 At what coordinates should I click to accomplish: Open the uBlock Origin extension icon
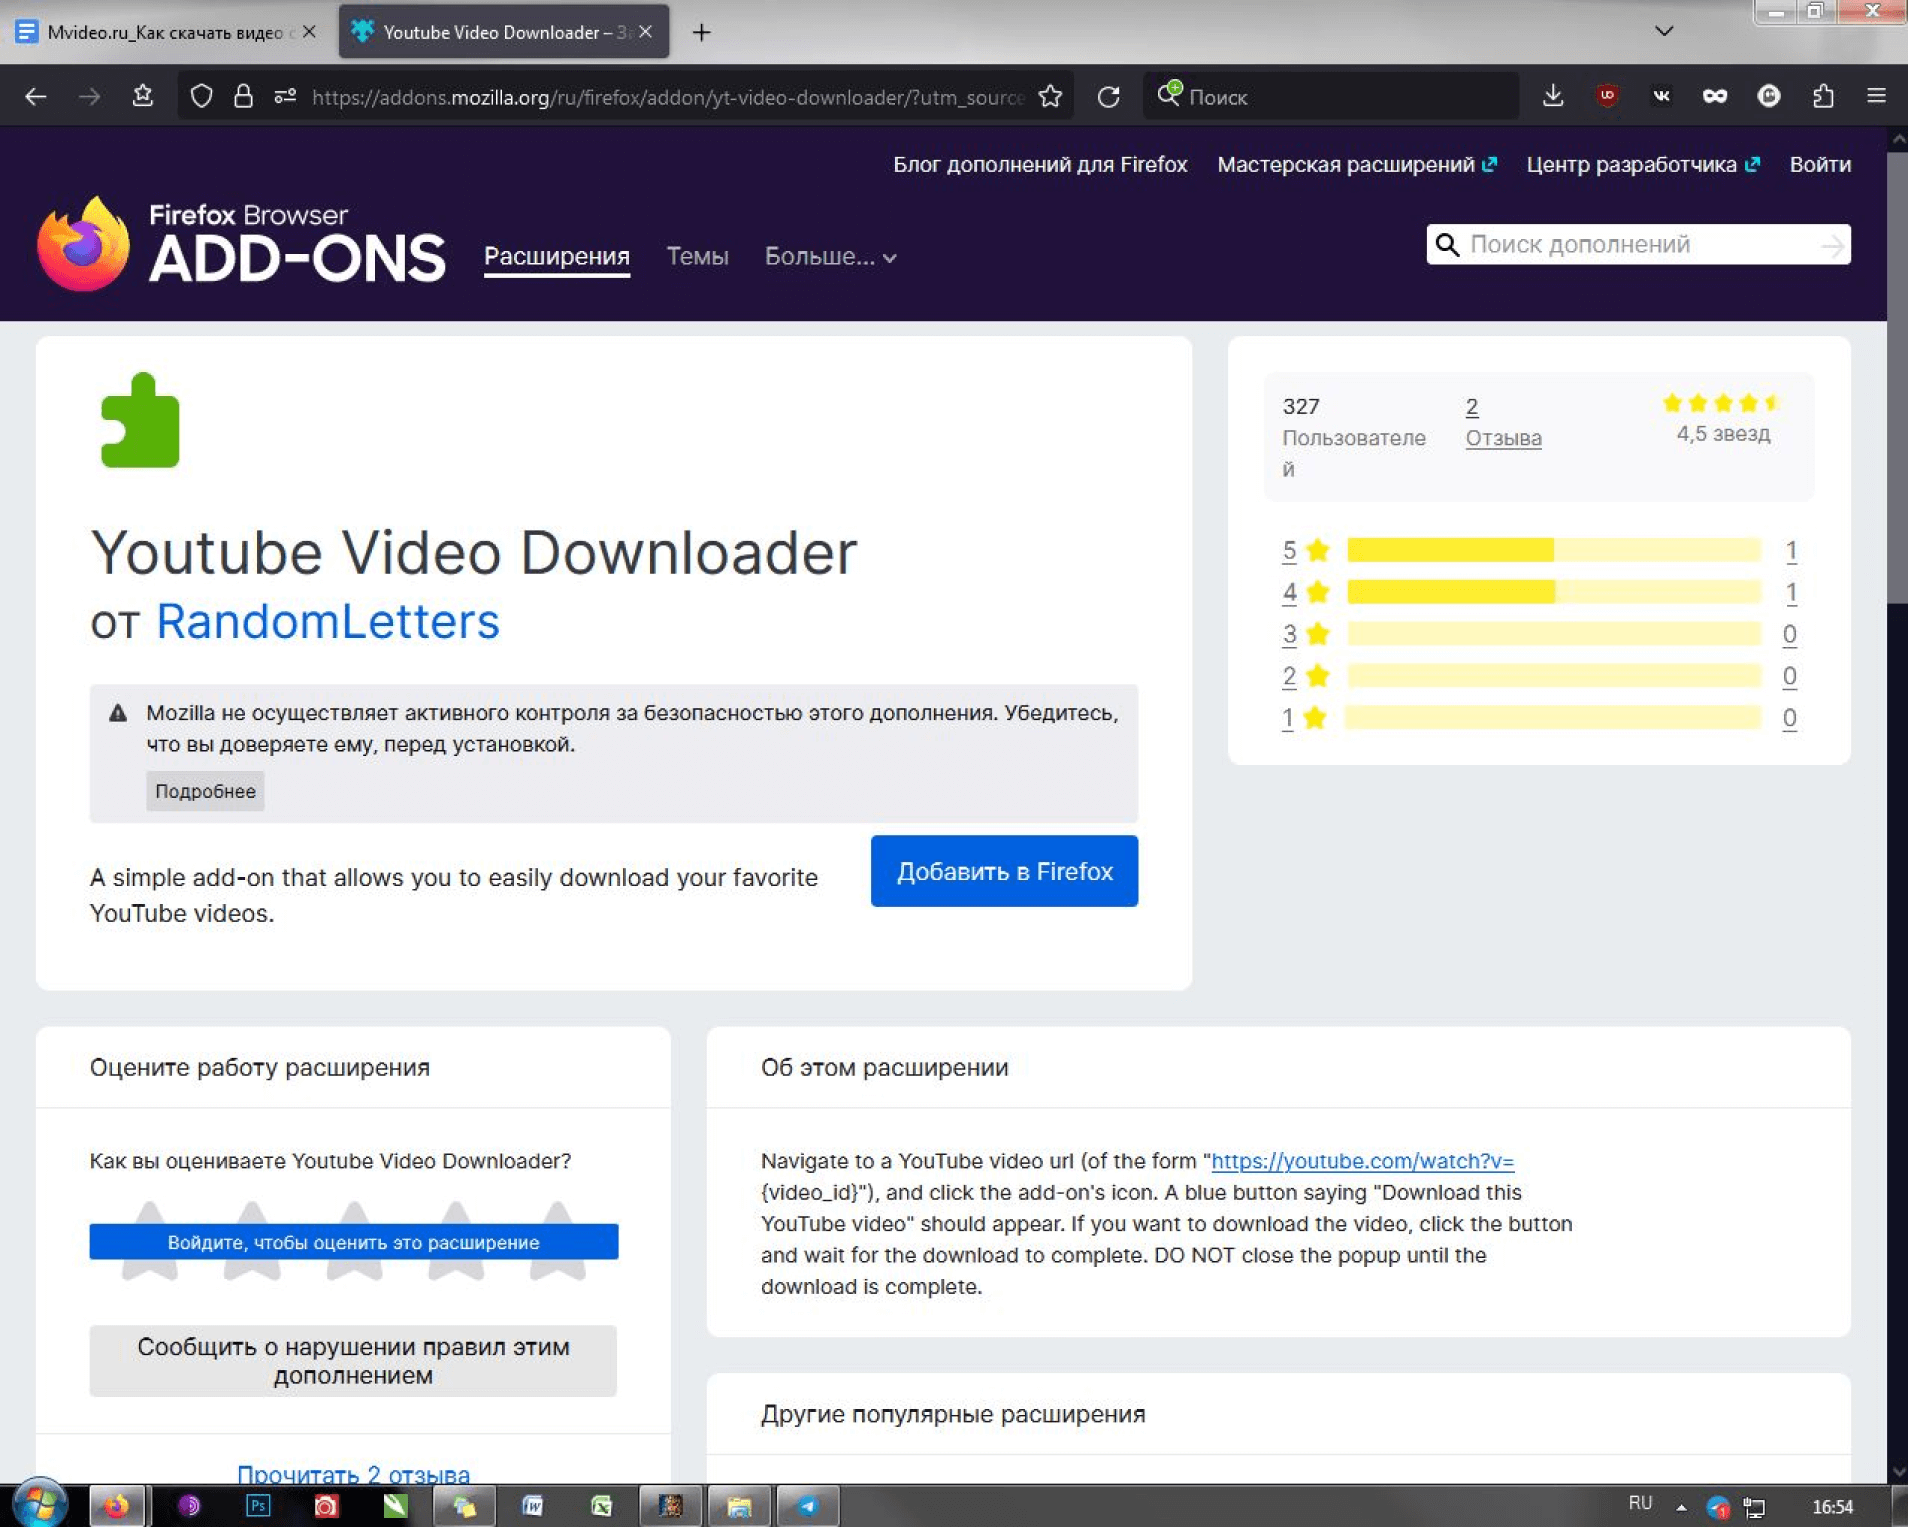(x=1607, y=96)
